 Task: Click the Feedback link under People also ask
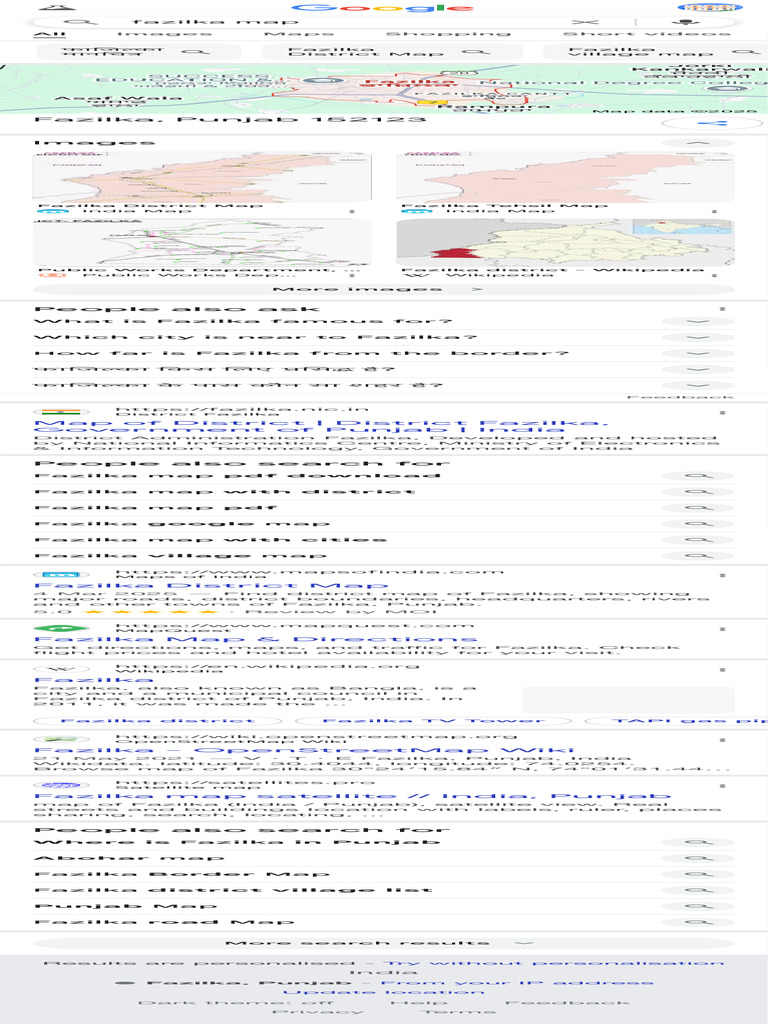(680, 397)
